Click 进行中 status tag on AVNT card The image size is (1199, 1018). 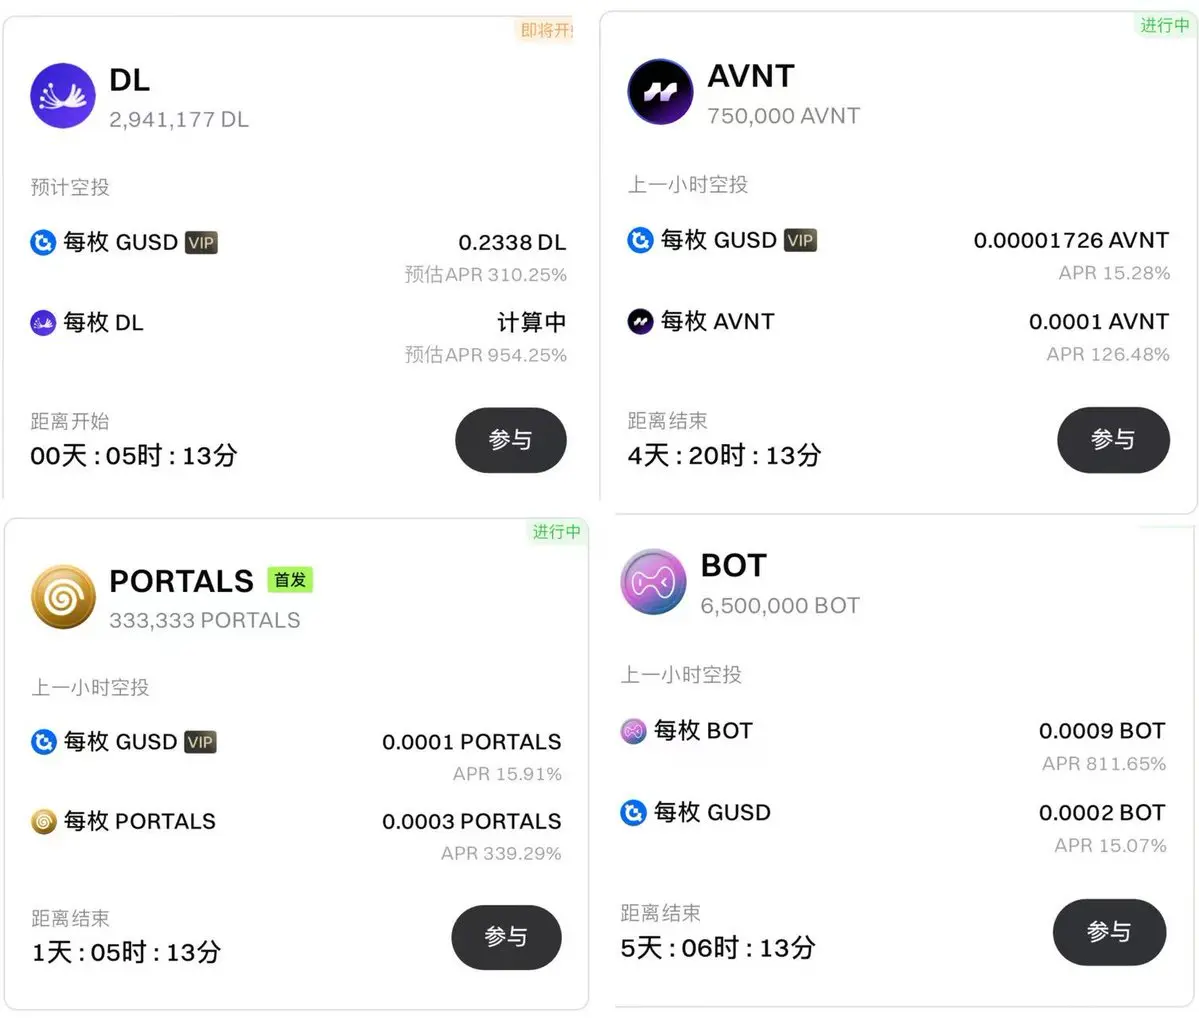click(1165, 25)
